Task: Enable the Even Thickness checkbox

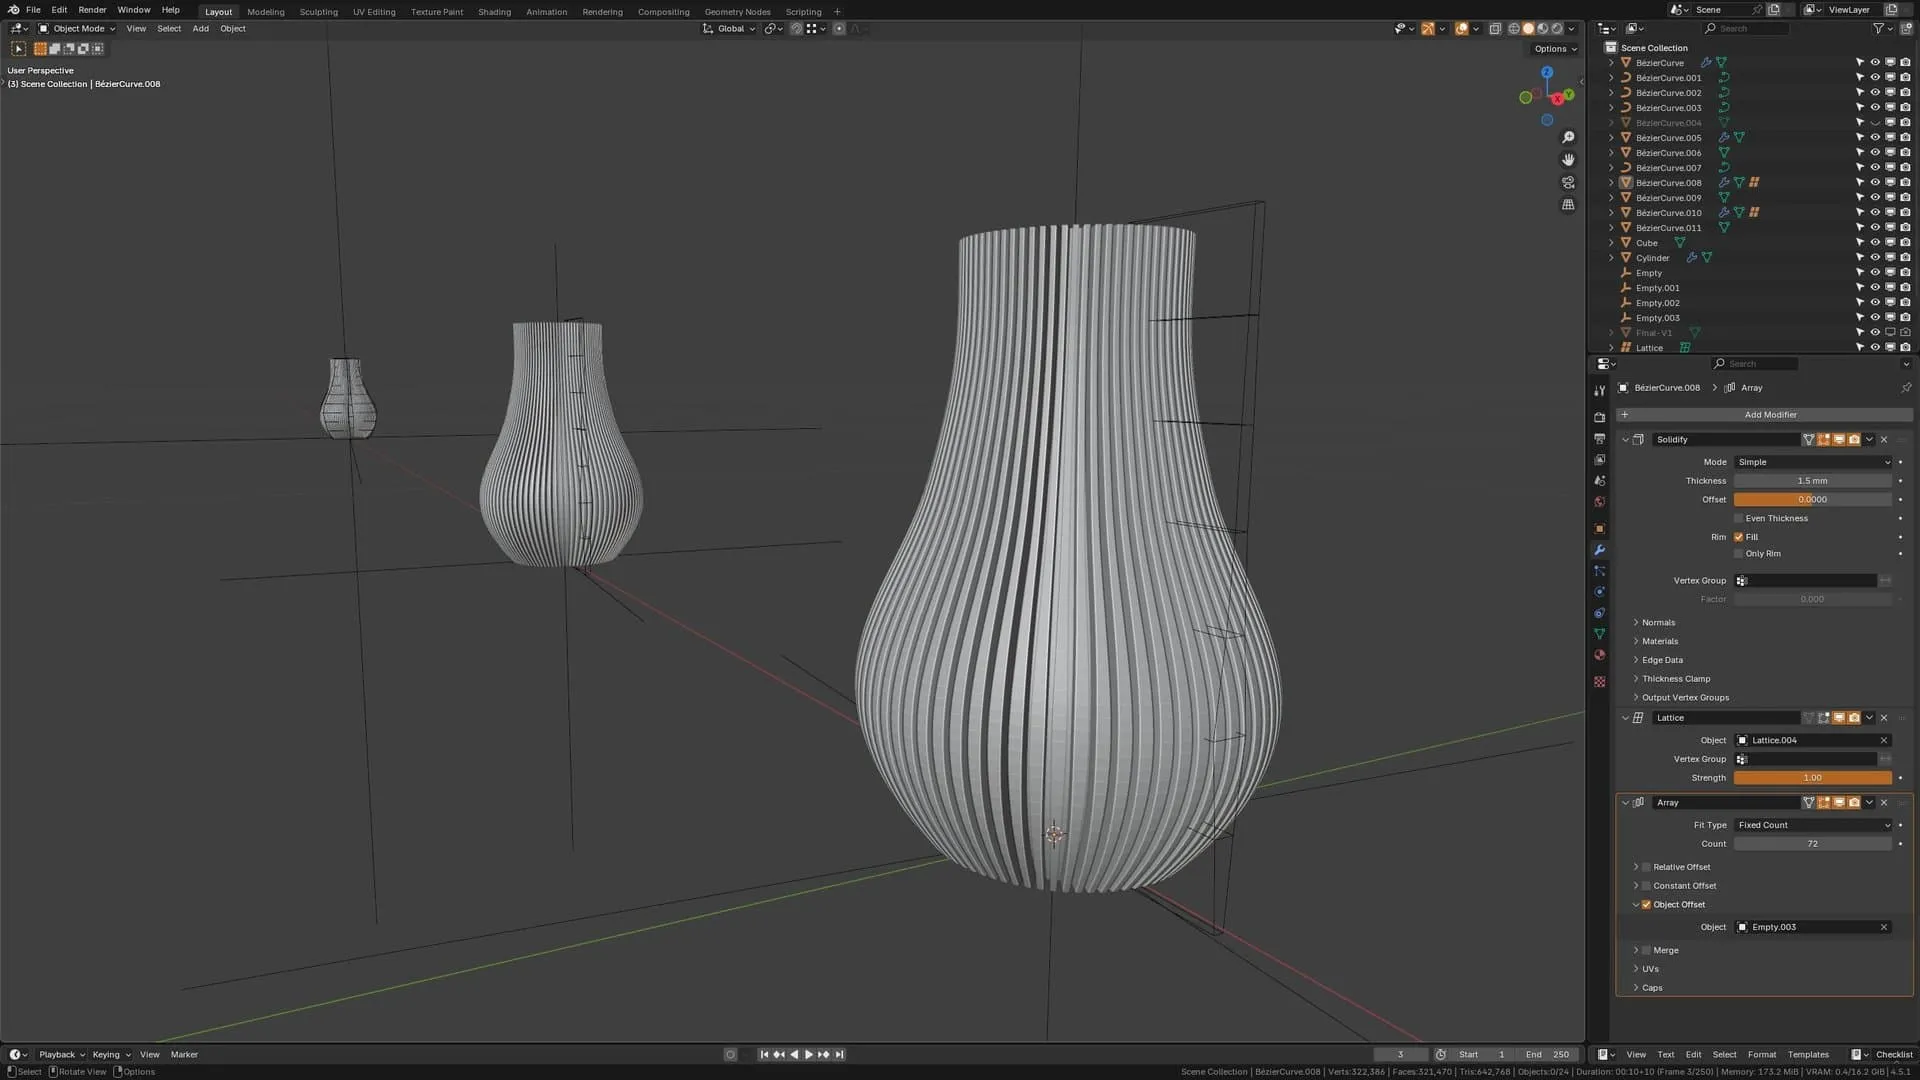Action: (1739, 518)
